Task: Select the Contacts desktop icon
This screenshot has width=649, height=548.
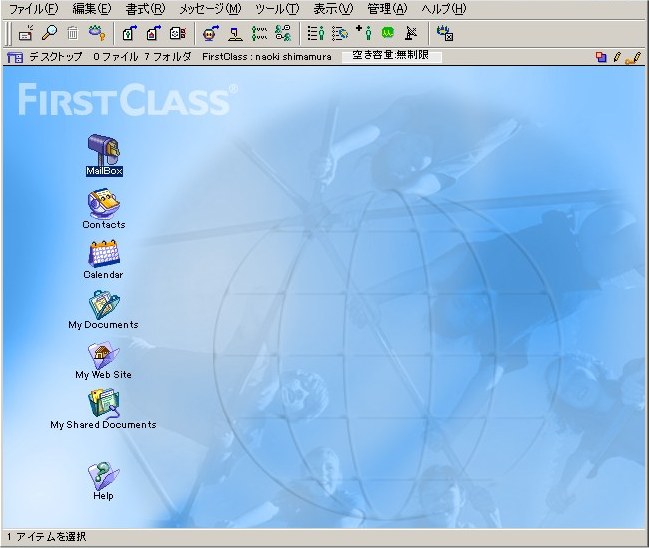Action: [x=103, y=209]
